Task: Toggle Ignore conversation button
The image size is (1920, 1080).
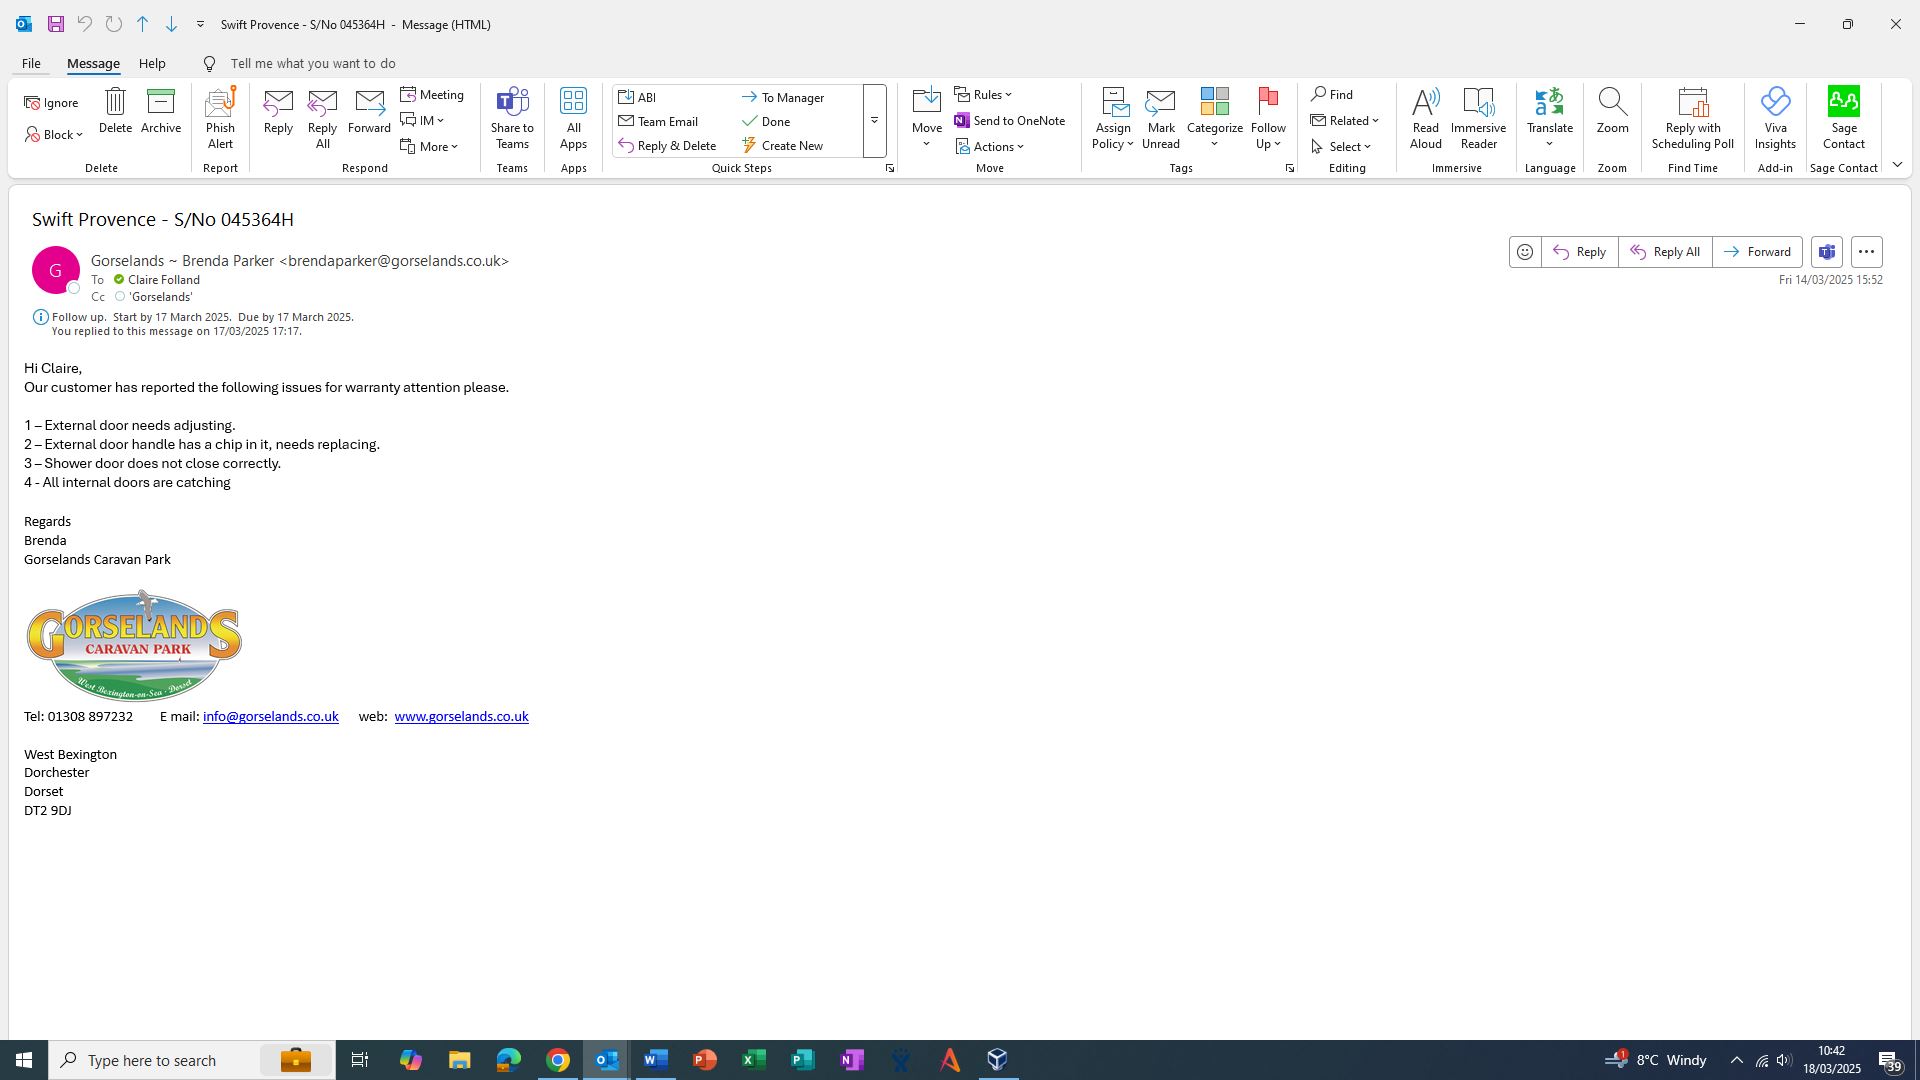Action: click(51, 103)
